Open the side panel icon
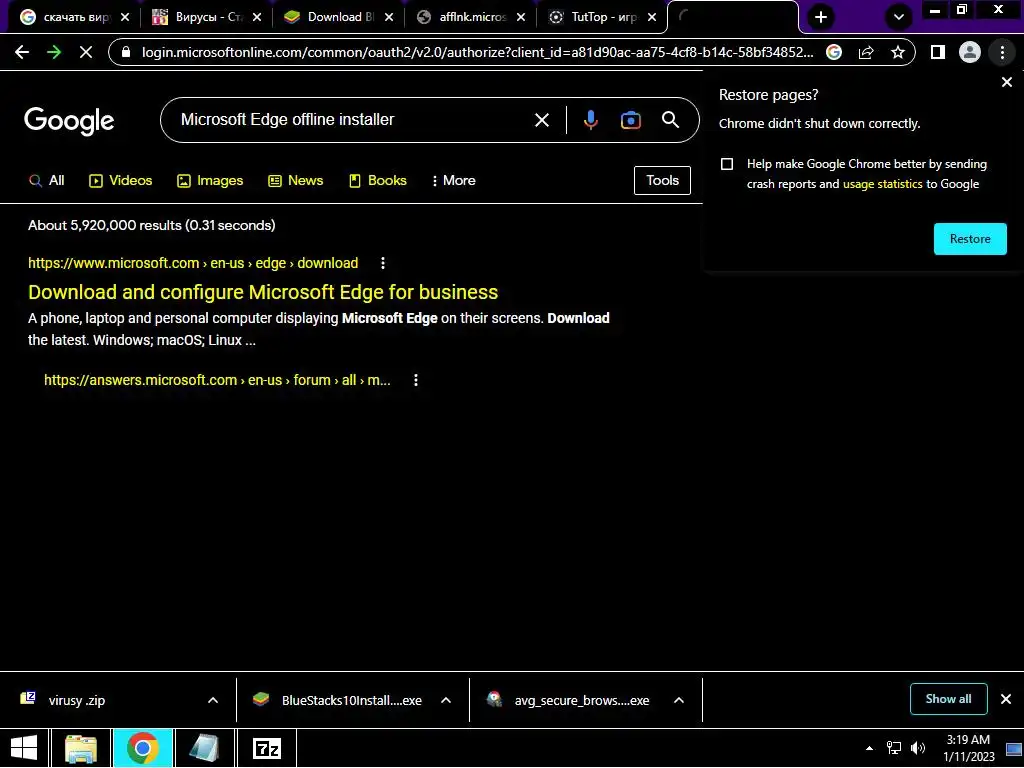Image resolution: width=1024 pixels, height=768 pixels. 938,52
